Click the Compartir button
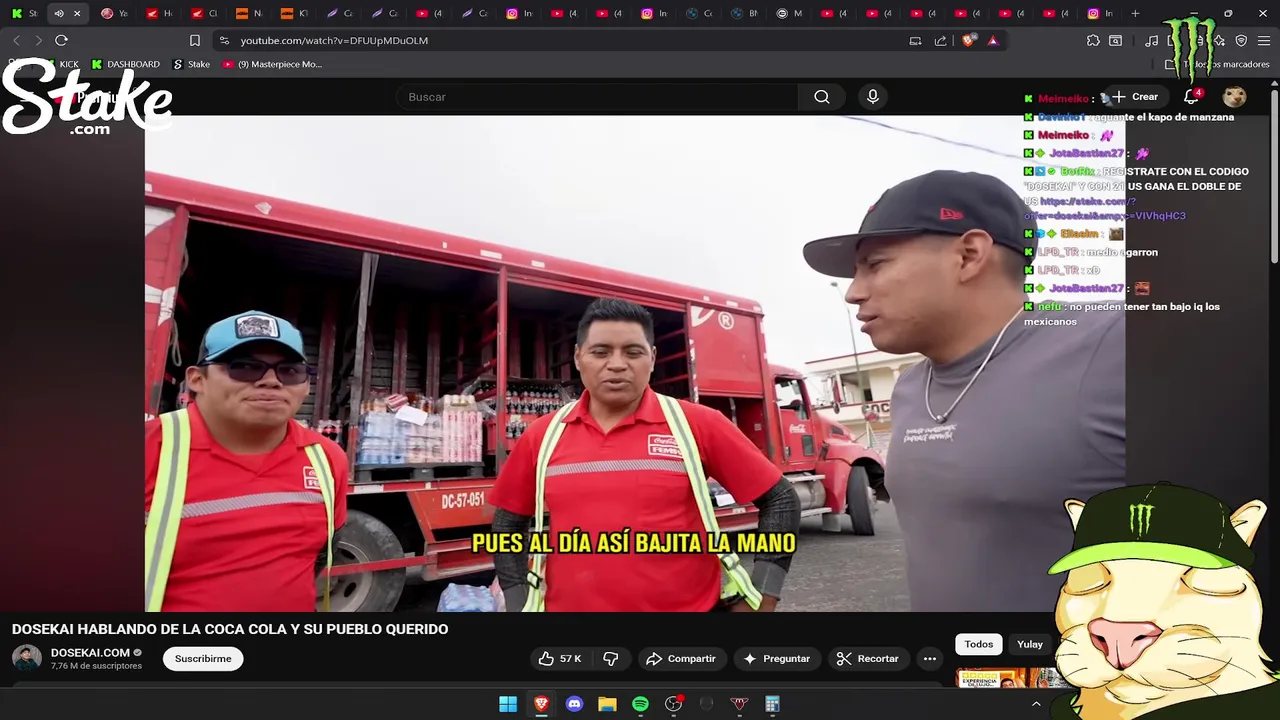The width and height of the screenshot is (1280, 720). click(681, 658)
